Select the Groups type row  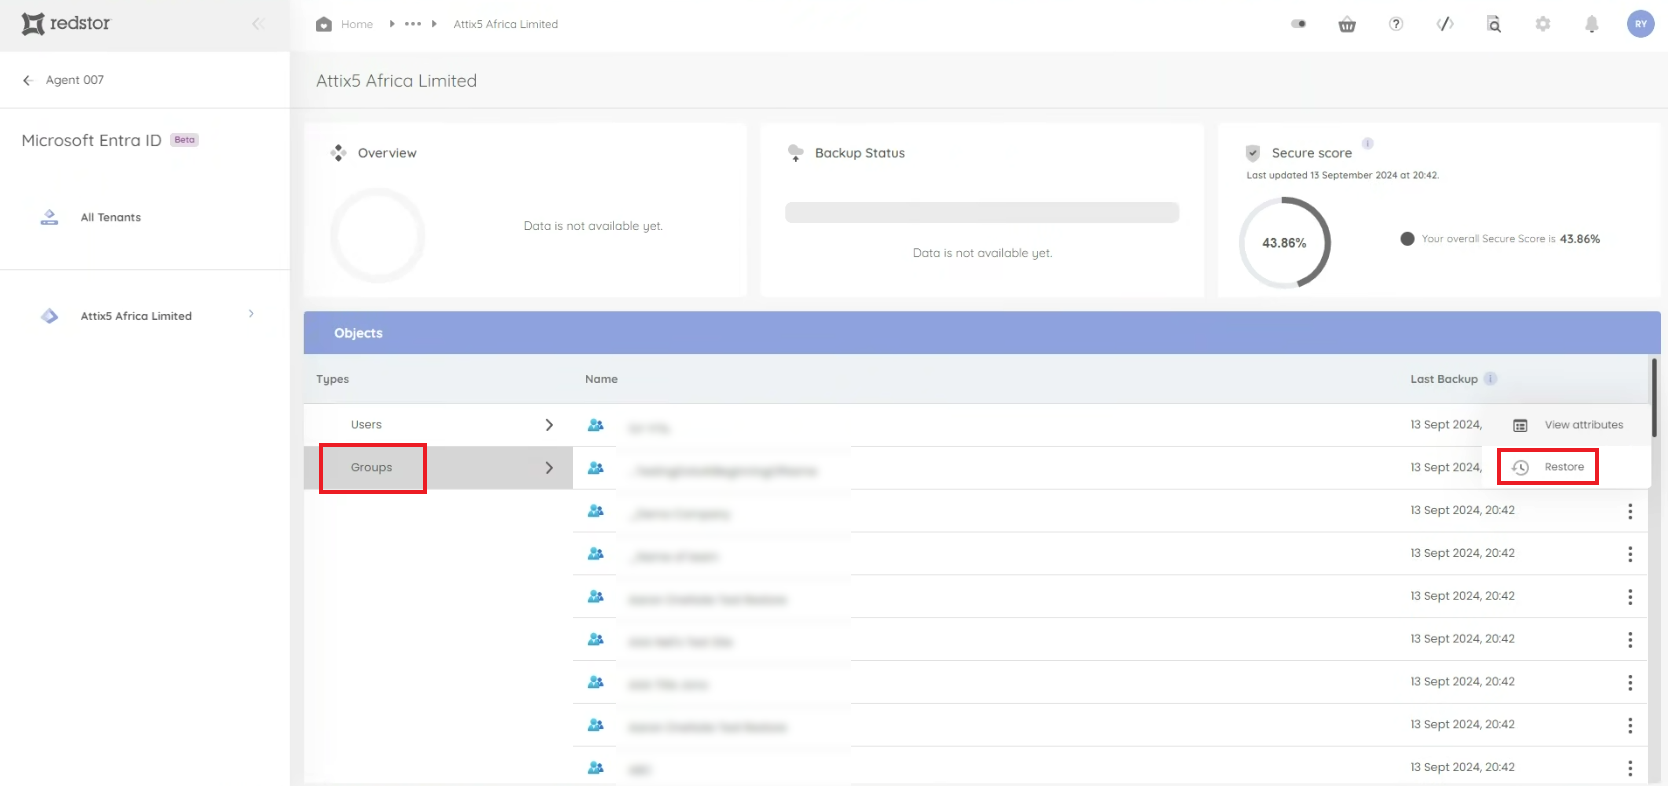click(x=438, y=468)
